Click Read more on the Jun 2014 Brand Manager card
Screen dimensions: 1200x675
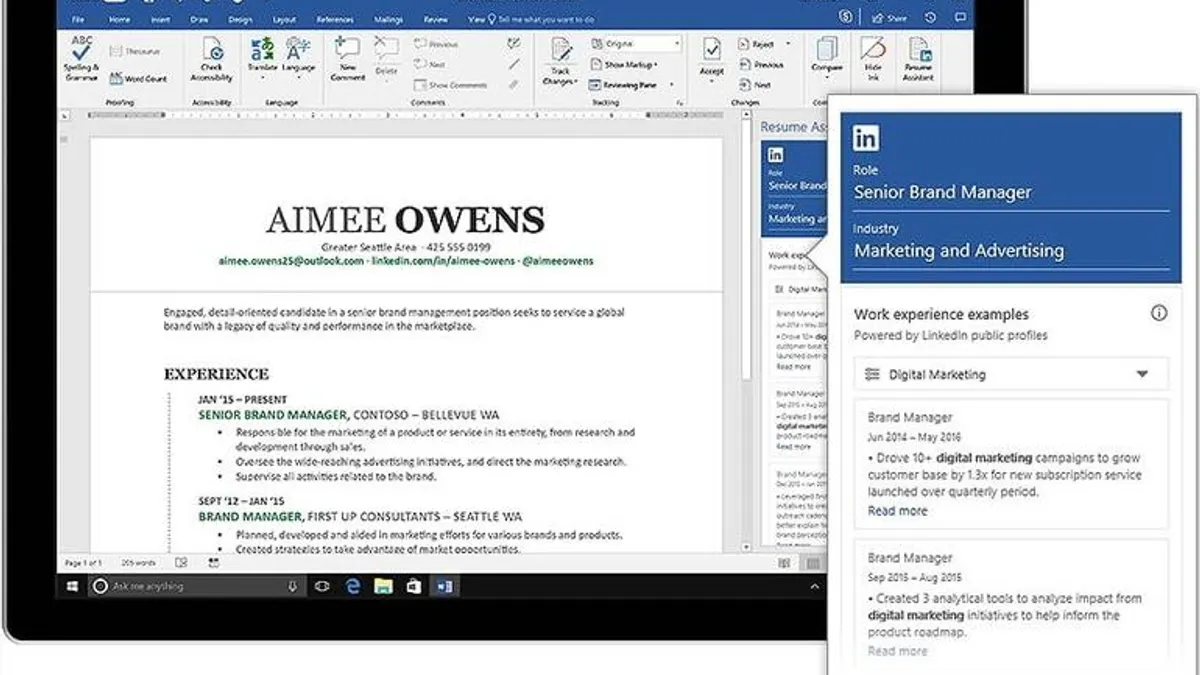(897, 511)
